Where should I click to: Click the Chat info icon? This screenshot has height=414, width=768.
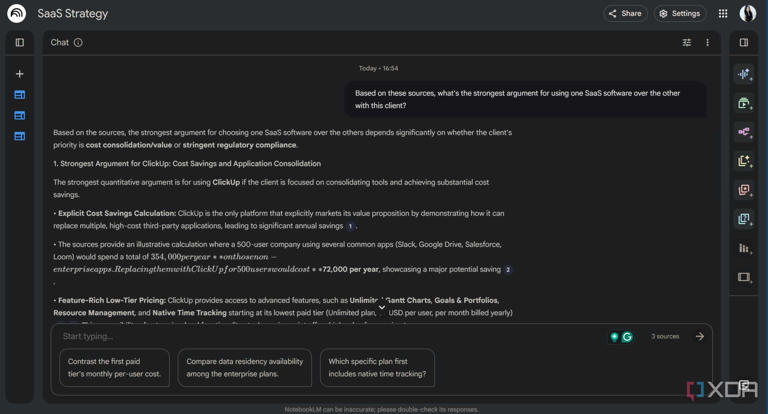tap(78, 43)
